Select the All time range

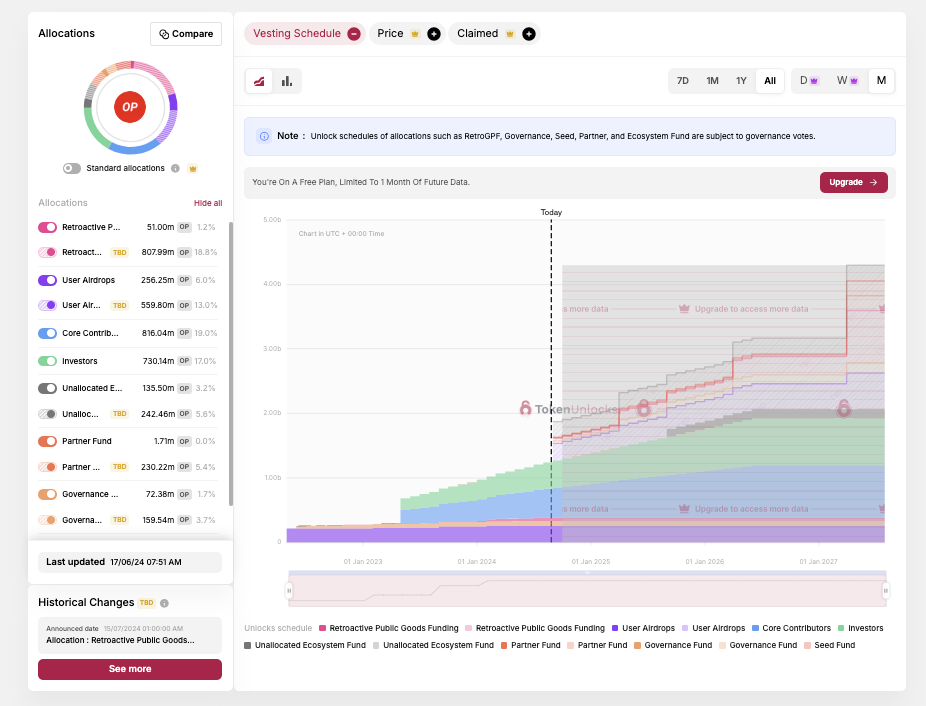(x=770, y=81)
